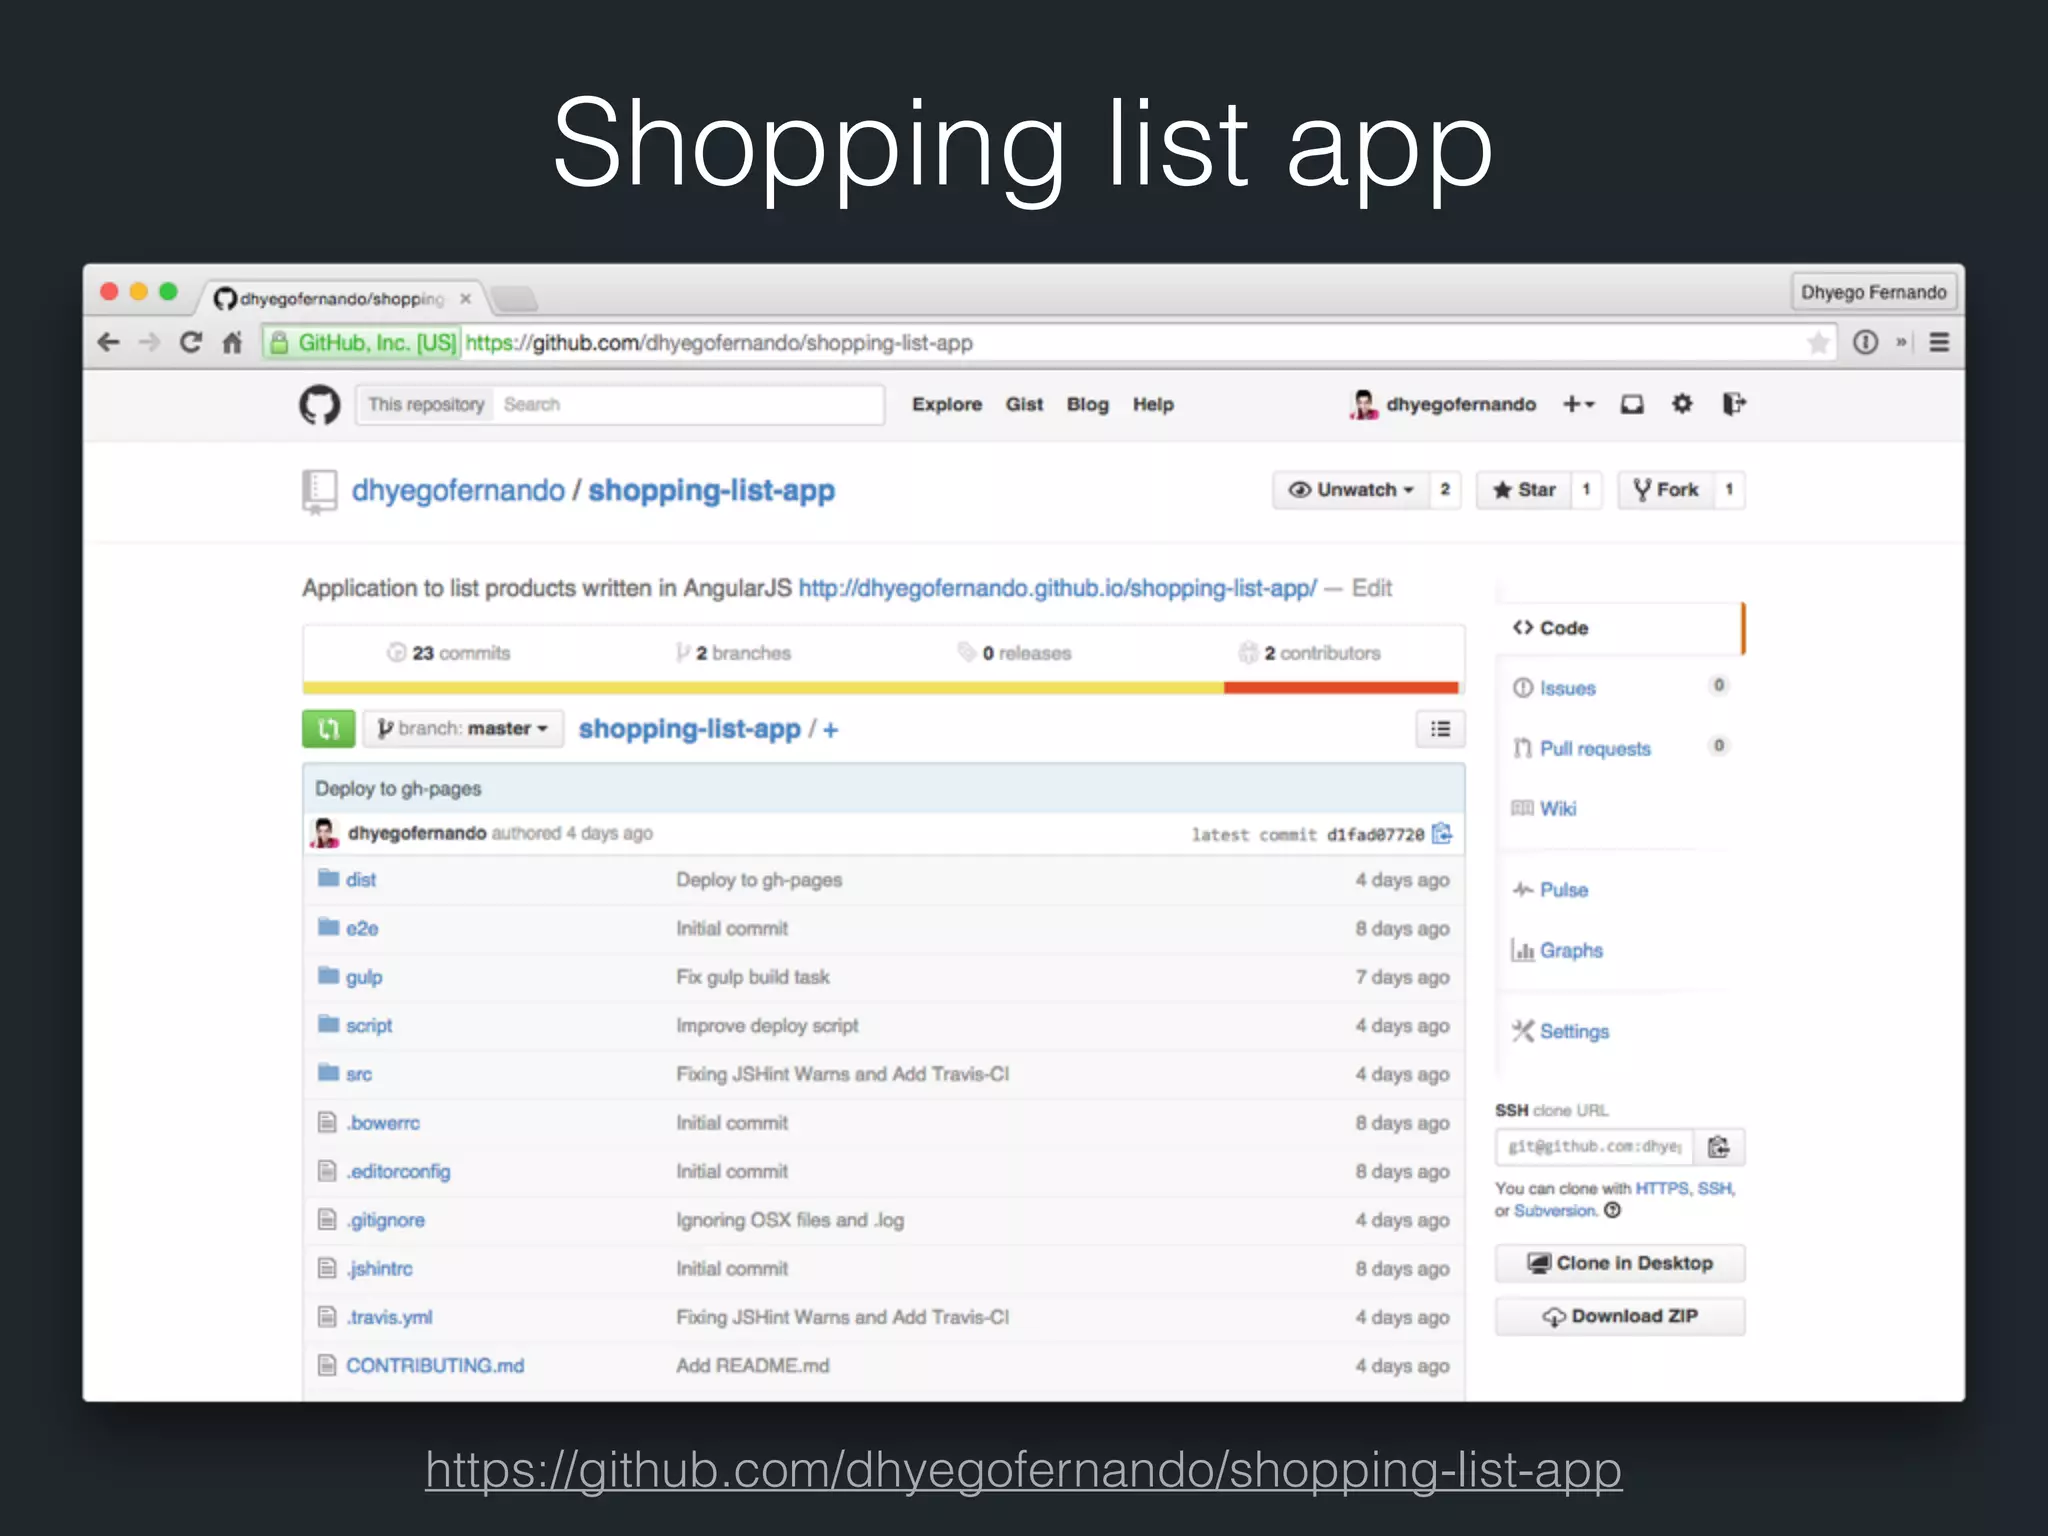This screenshot has width=2048, height=1536.
Task: Star the shopping-list-app repository
Action: [x=1524, y=490]
